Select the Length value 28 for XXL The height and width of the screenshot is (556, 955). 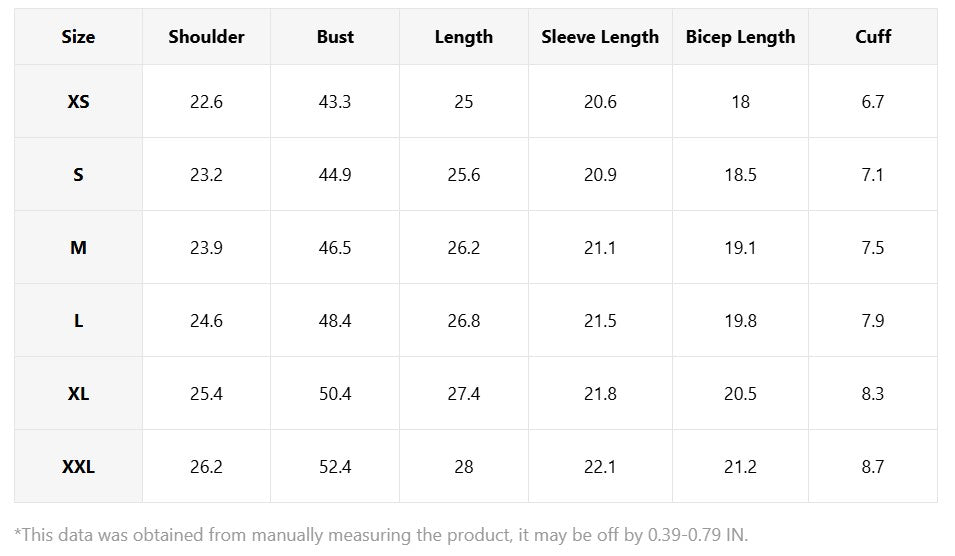[x=464, y=467]
